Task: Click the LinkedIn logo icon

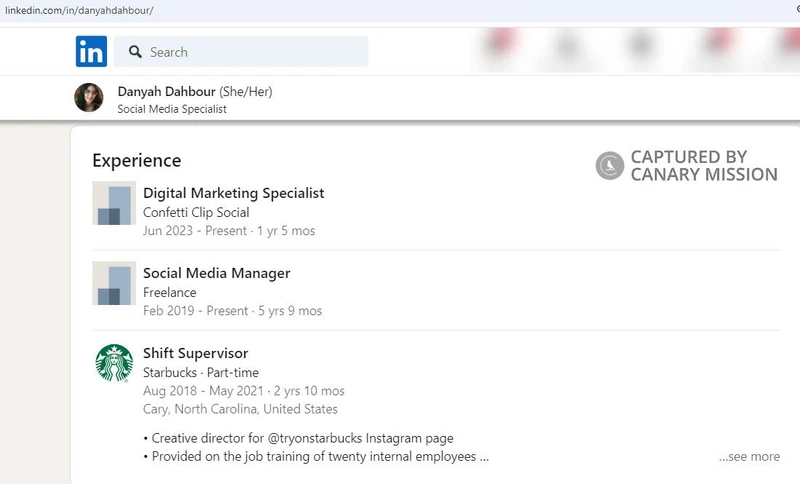Action: click(x=91, y=52)
